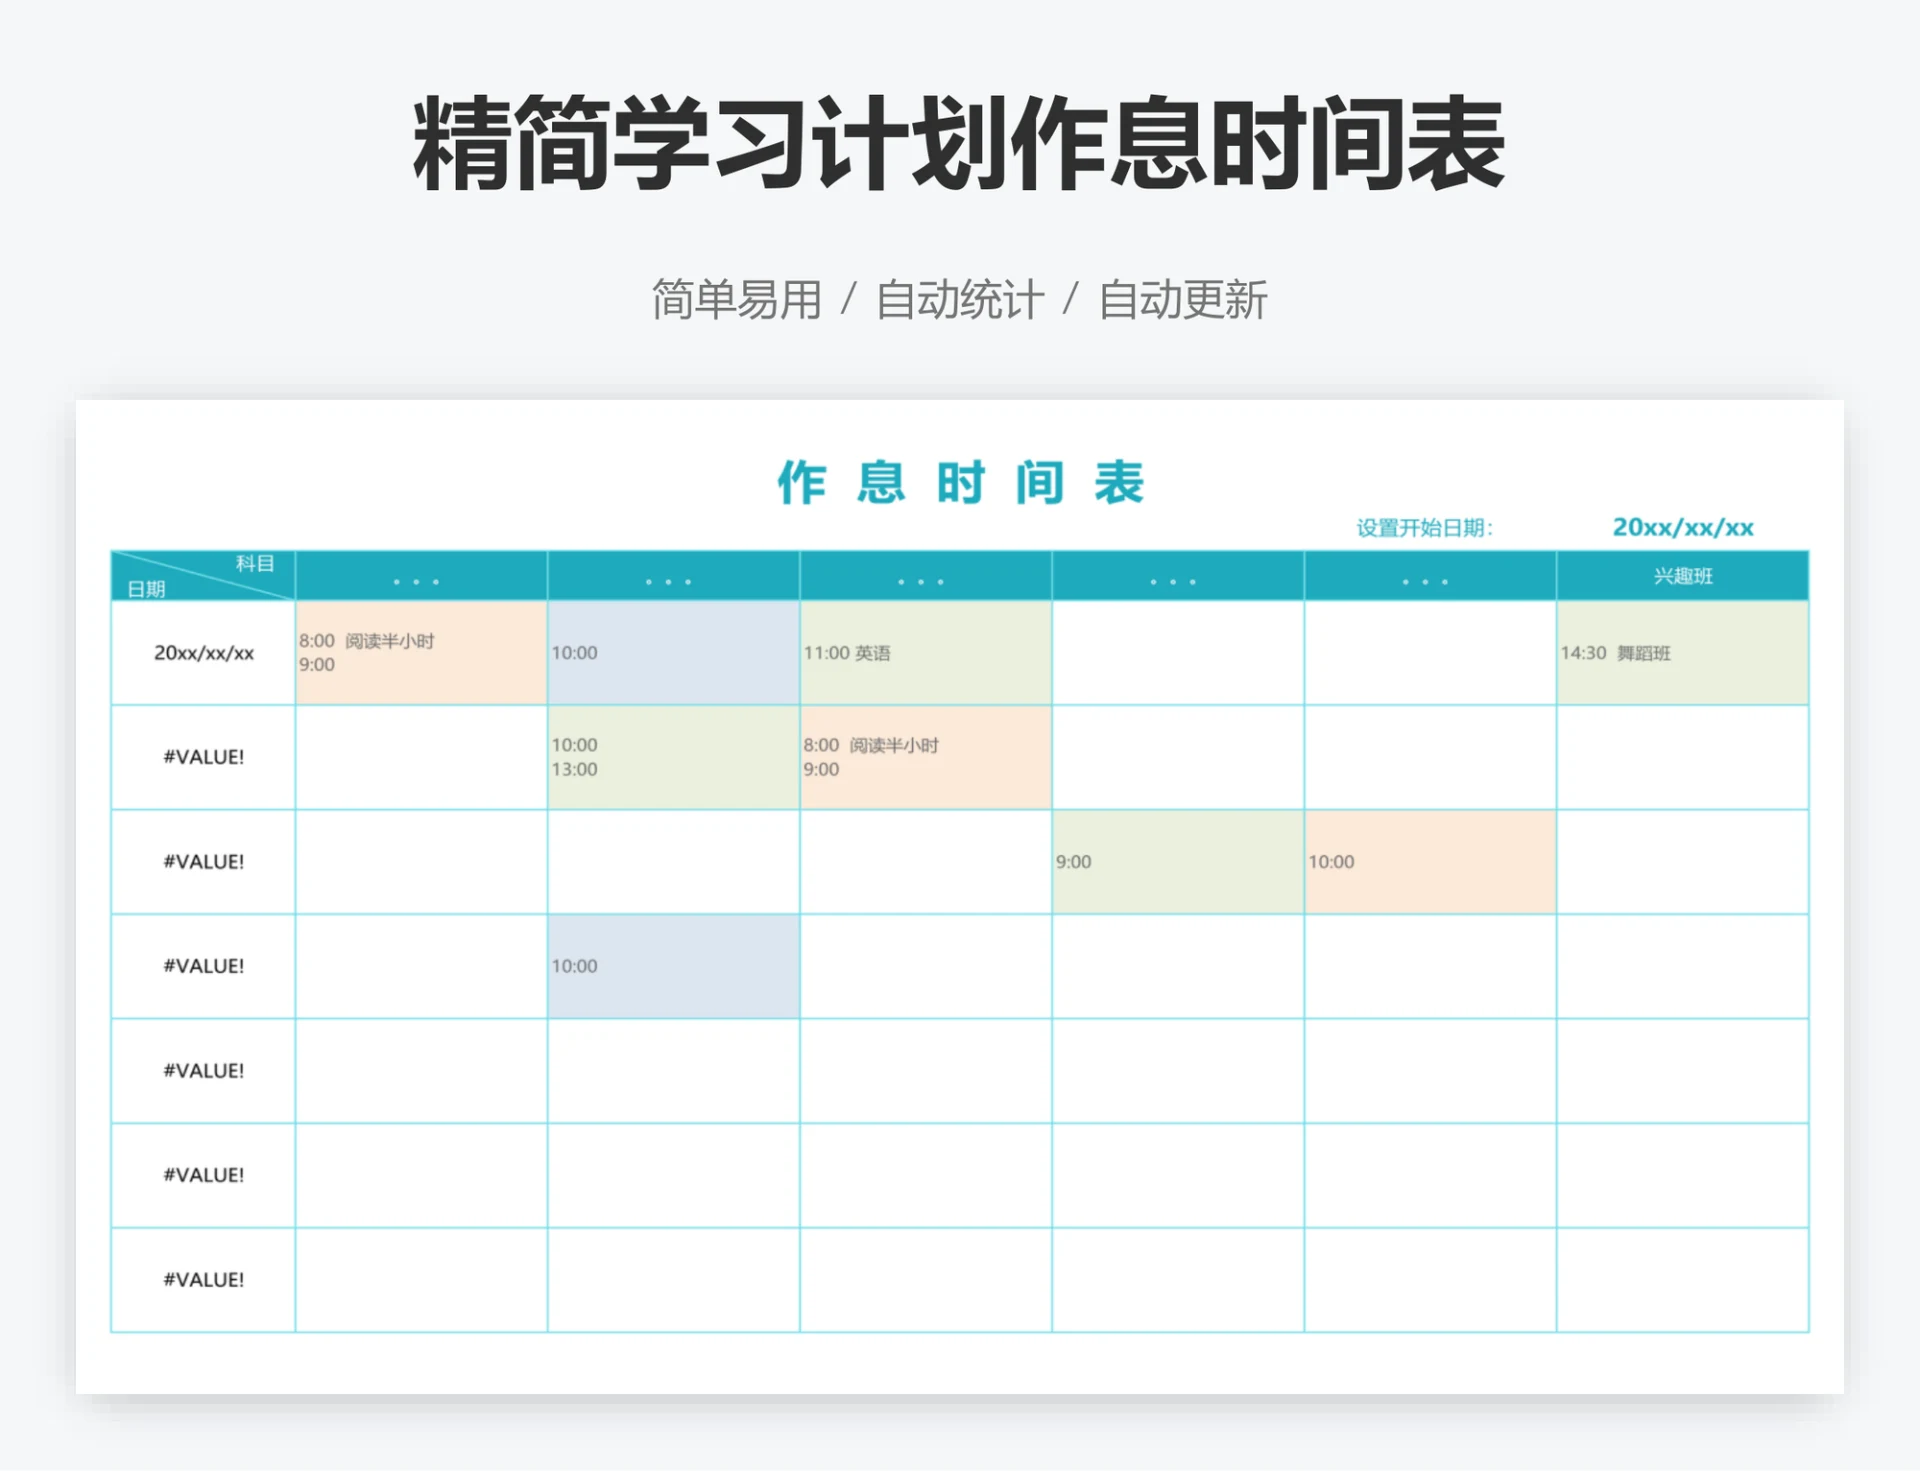This screenshot has height=1471, width=1920.
Task: Select the 8:00 阅读半小时 orange cell
Action: coord(420,654)
